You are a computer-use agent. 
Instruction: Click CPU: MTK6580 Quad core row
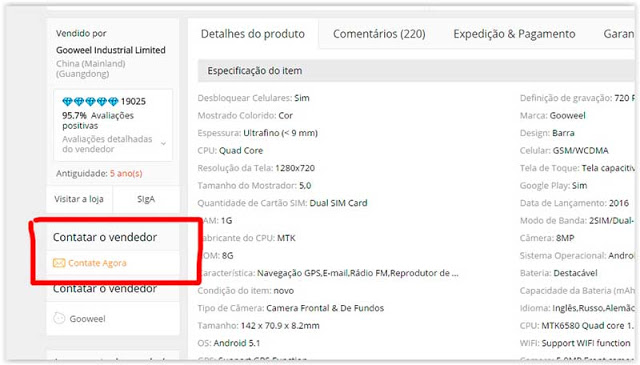click(577, 326)
